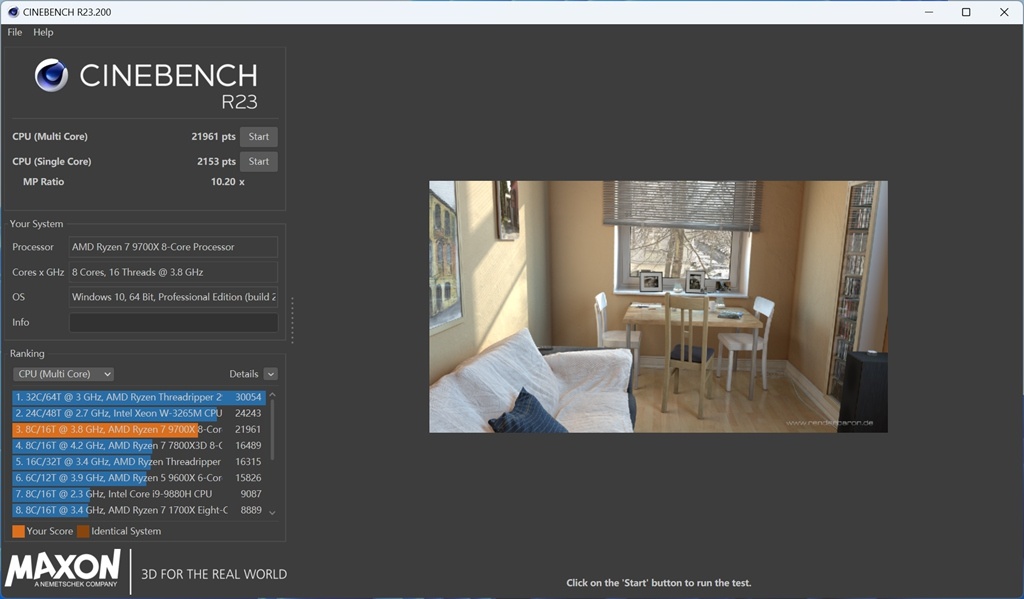Select highlighted ranking row Ryzen 7 9700X

pos(138,429)
